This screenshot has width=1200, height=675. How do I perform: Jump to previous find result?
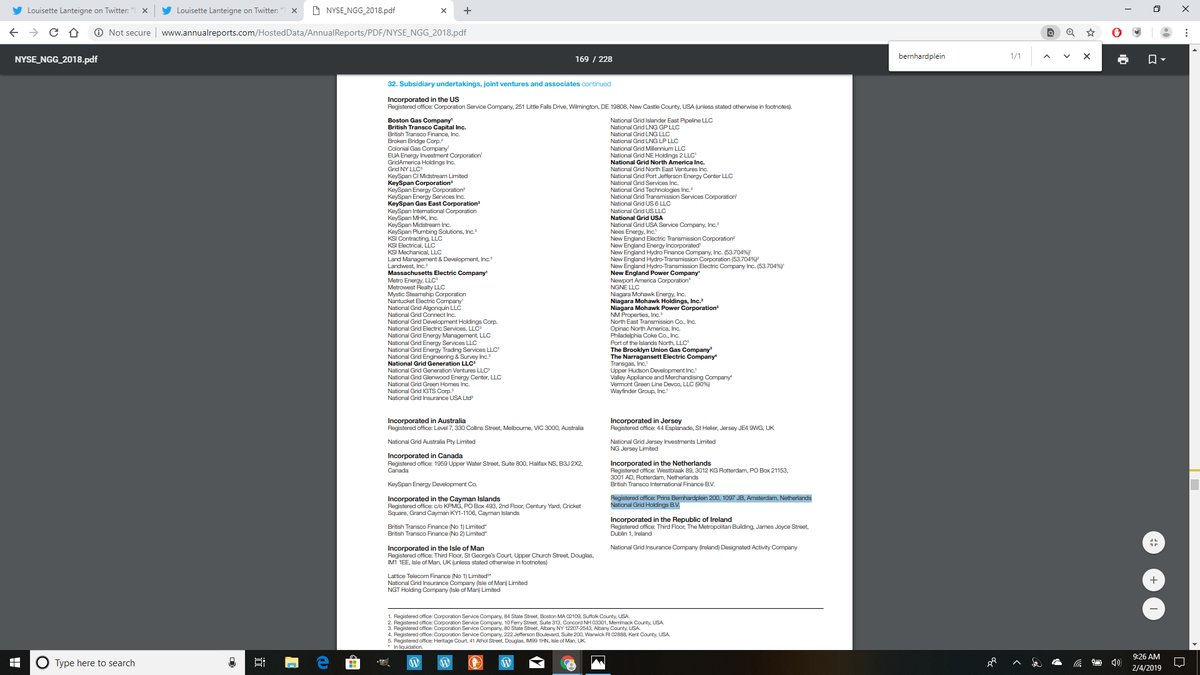pyautogui.click(x=1046, y=57)
